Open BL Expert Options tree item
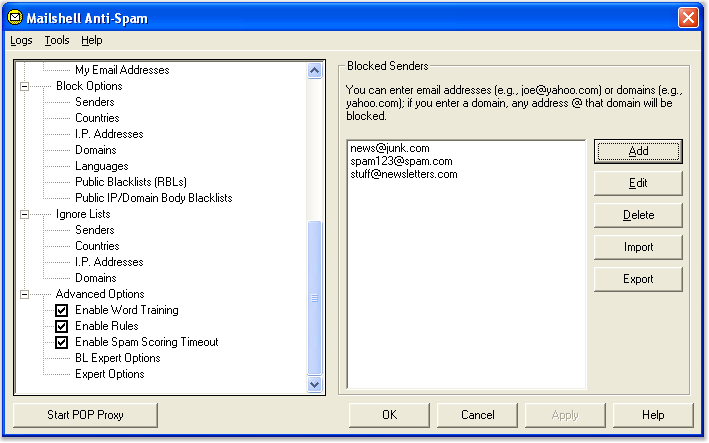 pos(117,358)
